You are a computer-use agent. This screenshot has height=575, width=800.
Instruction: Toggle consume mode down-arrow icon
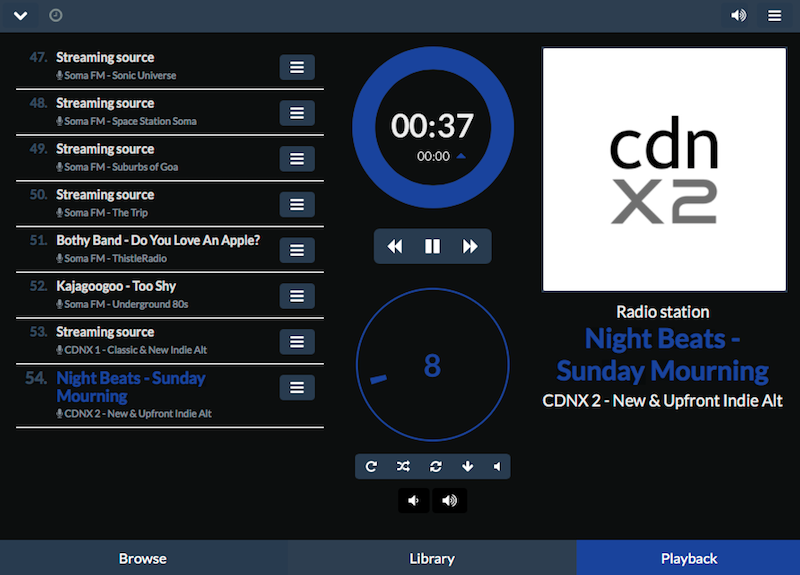[x=467, y=466]
